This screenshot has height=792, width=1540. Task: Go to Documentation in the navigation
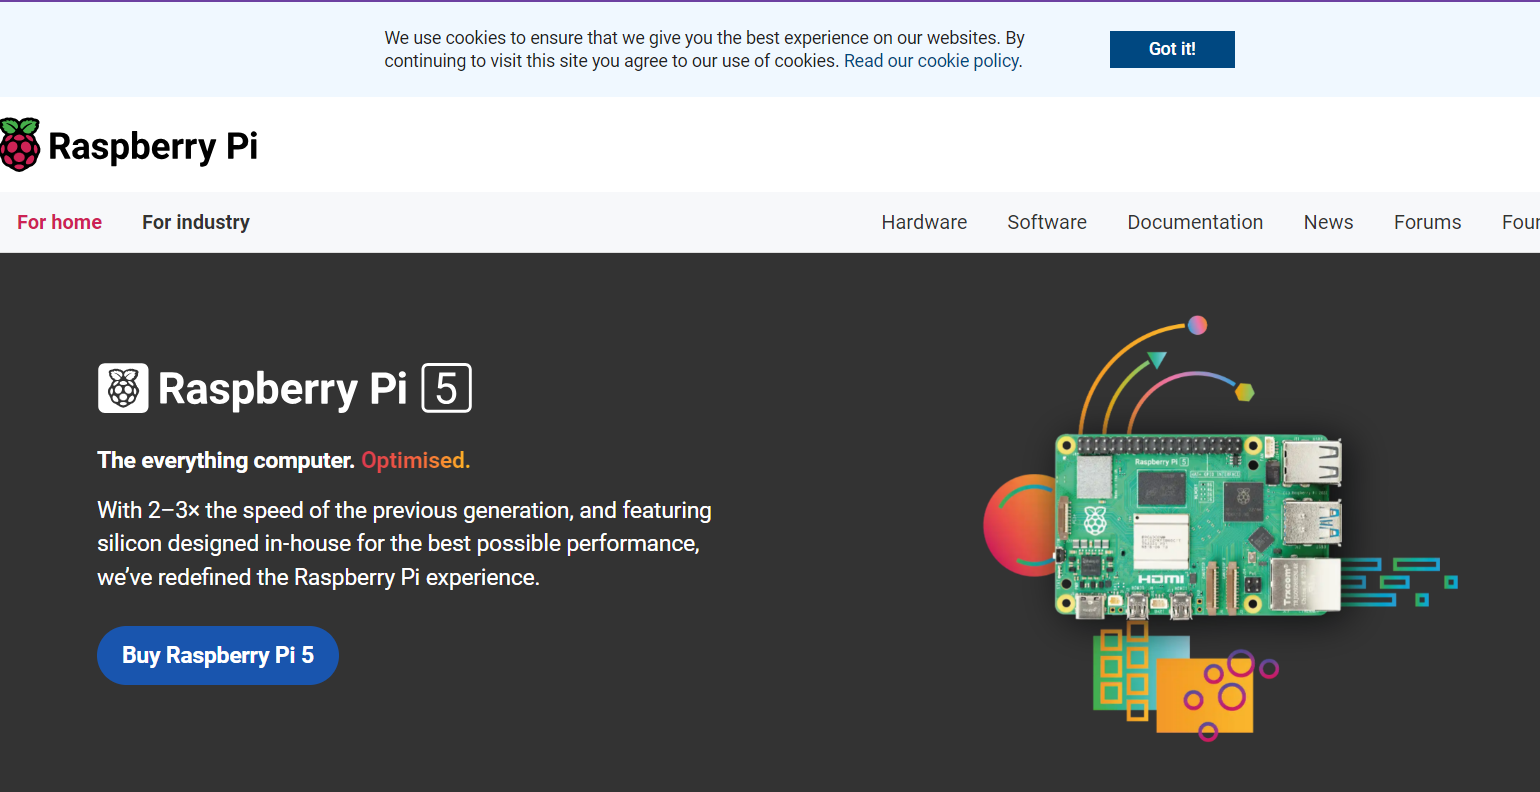point(1195,222)
